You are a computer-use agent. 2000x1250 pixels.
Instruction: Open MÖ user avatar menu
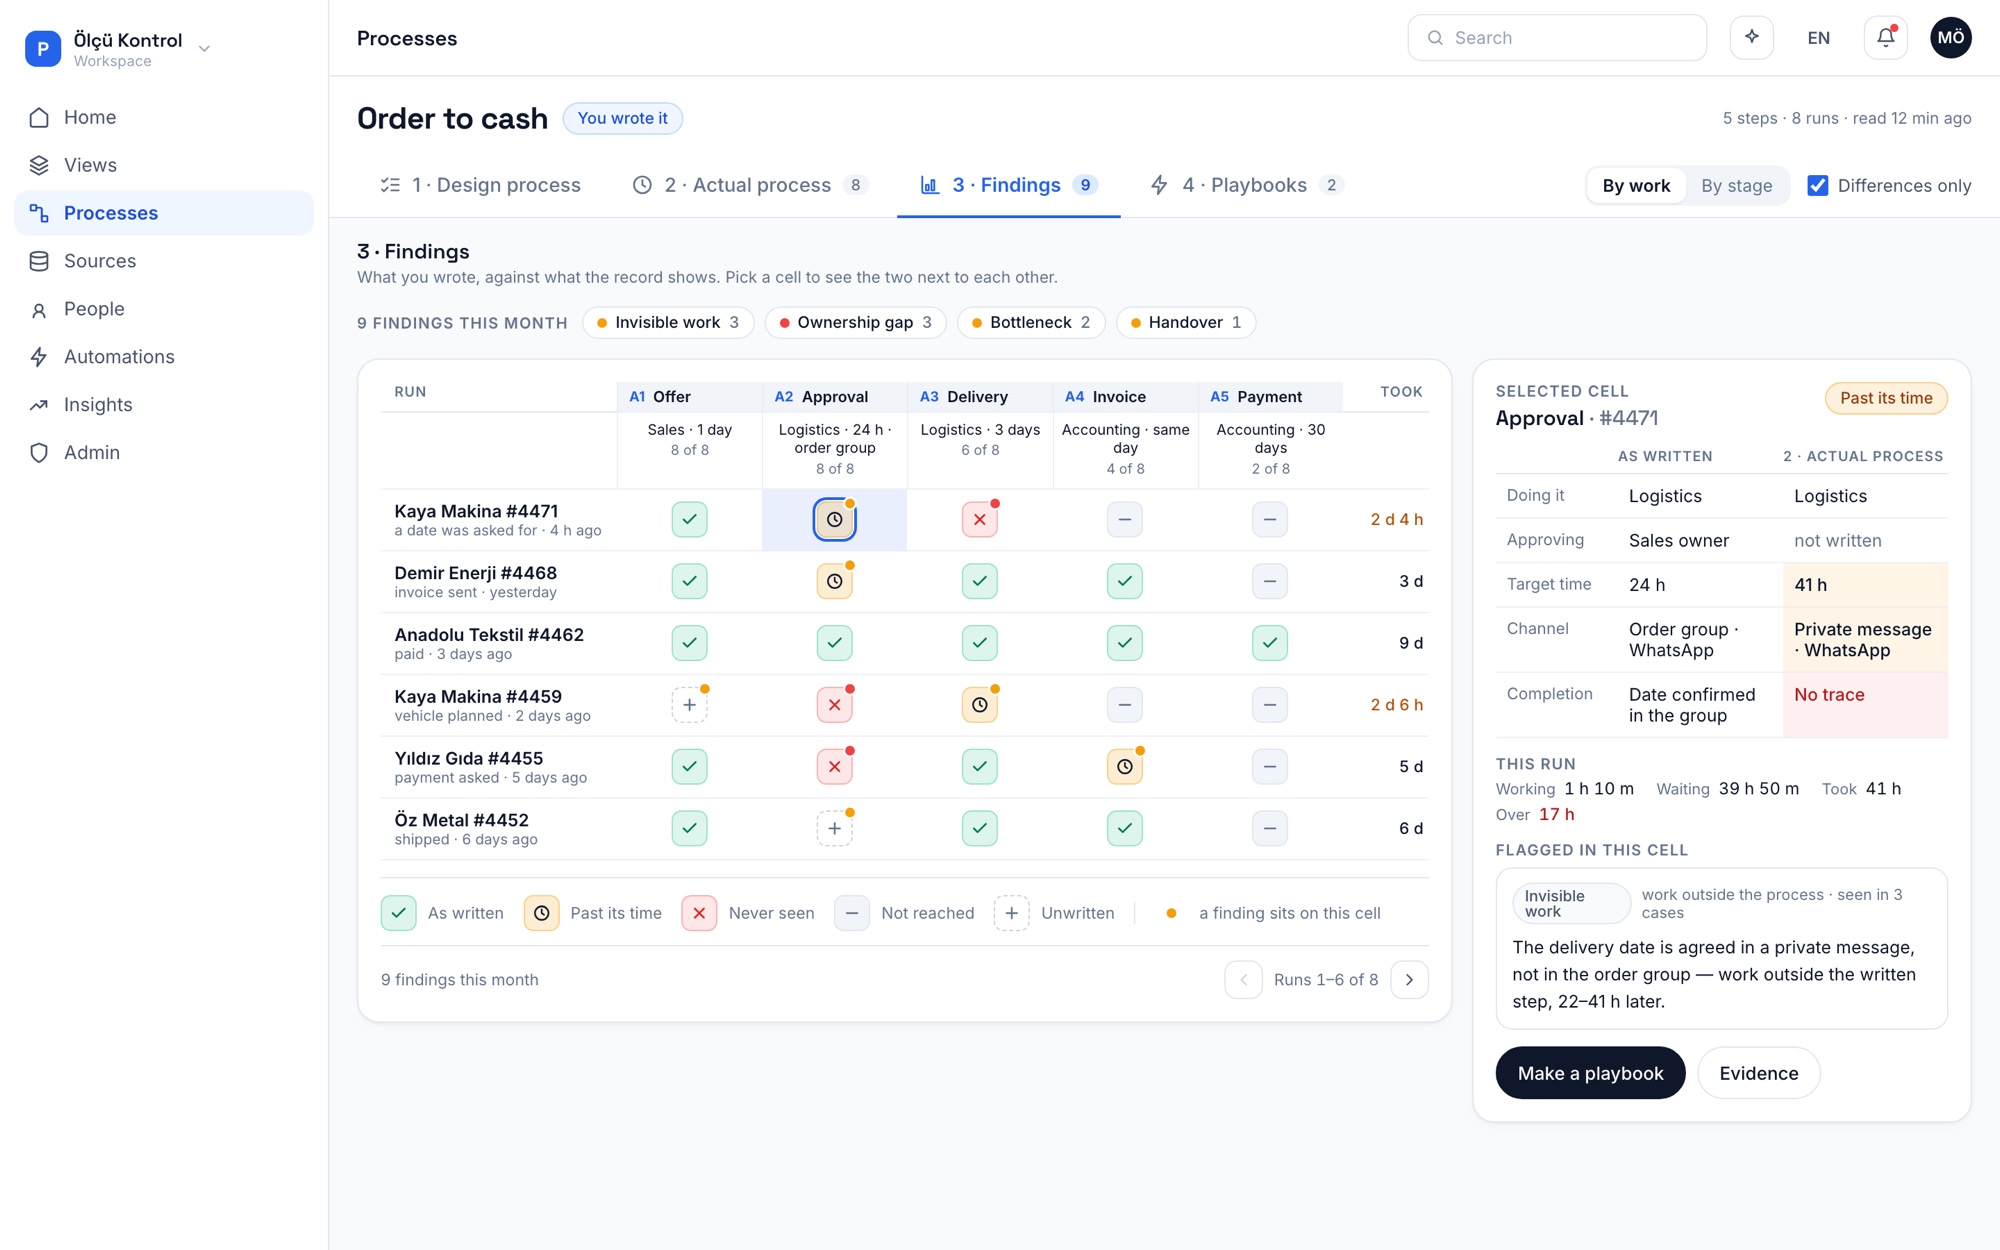pos(1950,38)
